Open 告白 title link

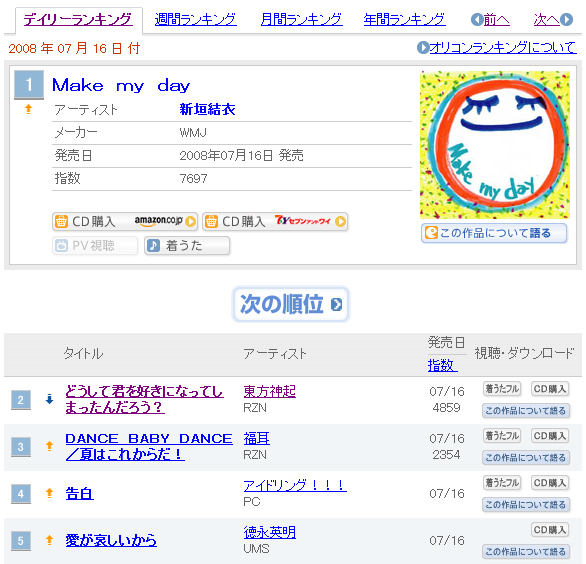[79, 493]
